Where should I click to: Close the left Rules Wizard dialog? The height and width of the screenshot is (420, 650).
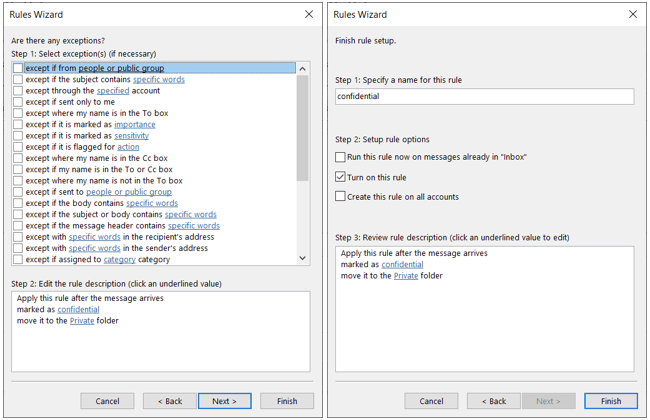click(309, 14)
